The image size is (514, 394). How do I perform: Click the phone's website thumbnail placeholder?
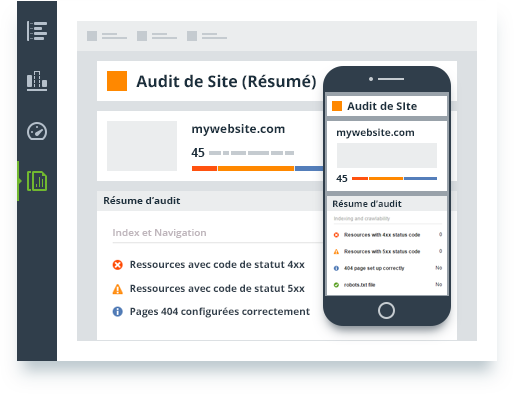[387, 155]
